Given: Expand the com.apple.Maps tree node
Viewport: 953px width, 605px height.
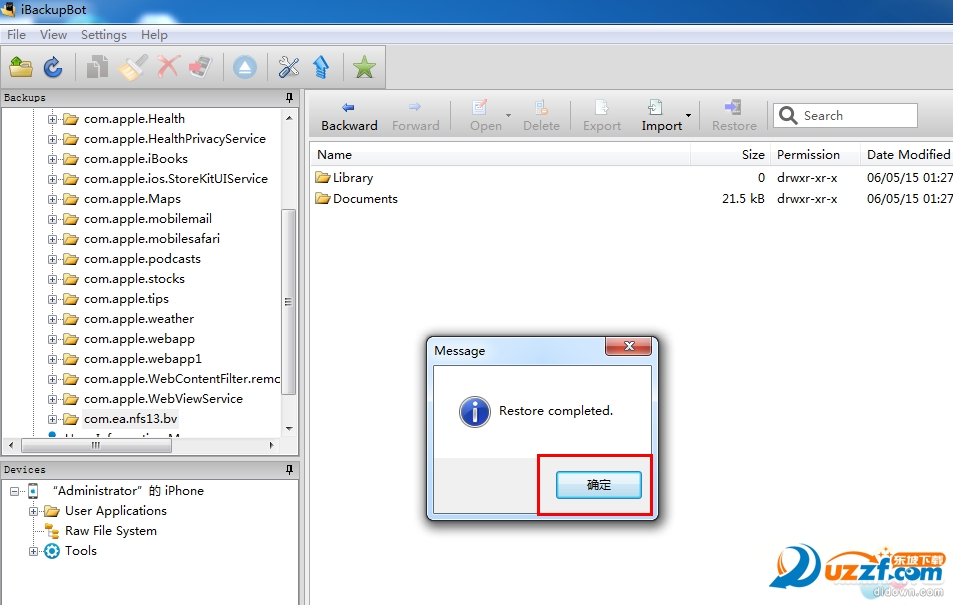Looking at the screenshot, I should (52, 199).
